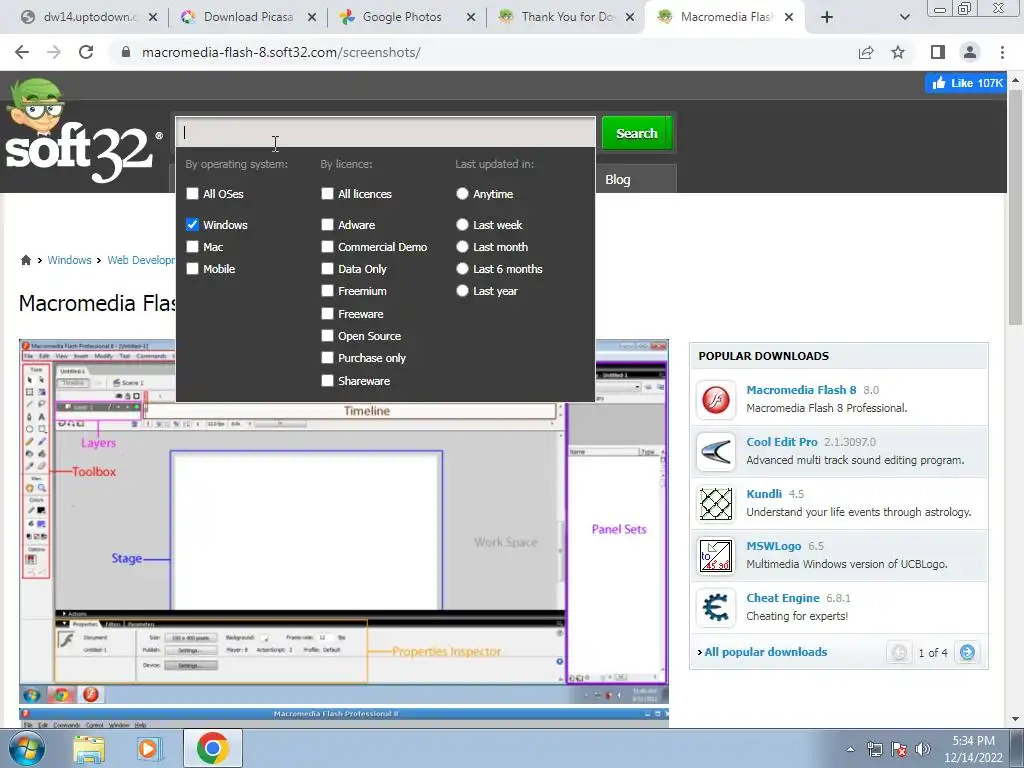
Task: Bookmark the page with the star icon
Action: pos(898,52)
